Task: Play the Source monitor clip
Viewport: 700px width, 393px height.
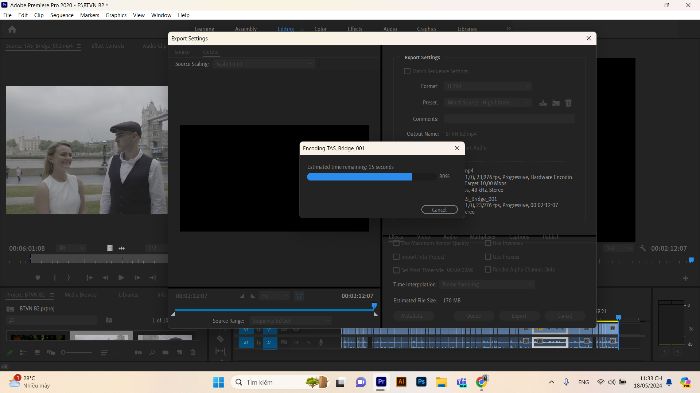Action: click(x=121, y=277)
